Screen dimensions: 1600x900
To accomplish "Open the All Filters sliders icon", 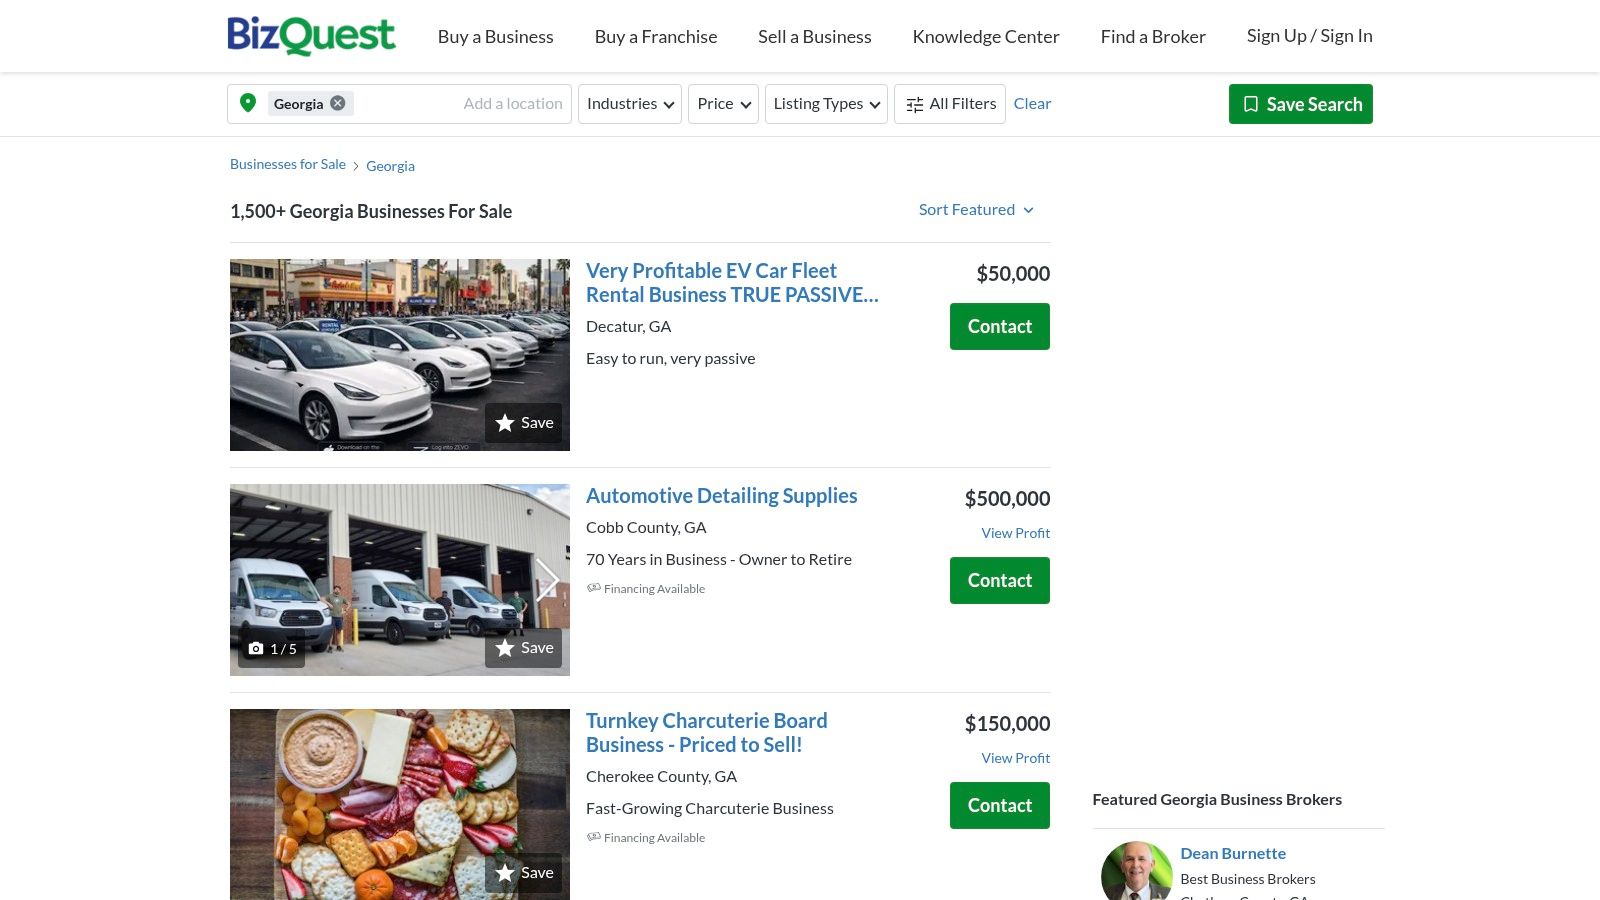I will tap(914, 103).
